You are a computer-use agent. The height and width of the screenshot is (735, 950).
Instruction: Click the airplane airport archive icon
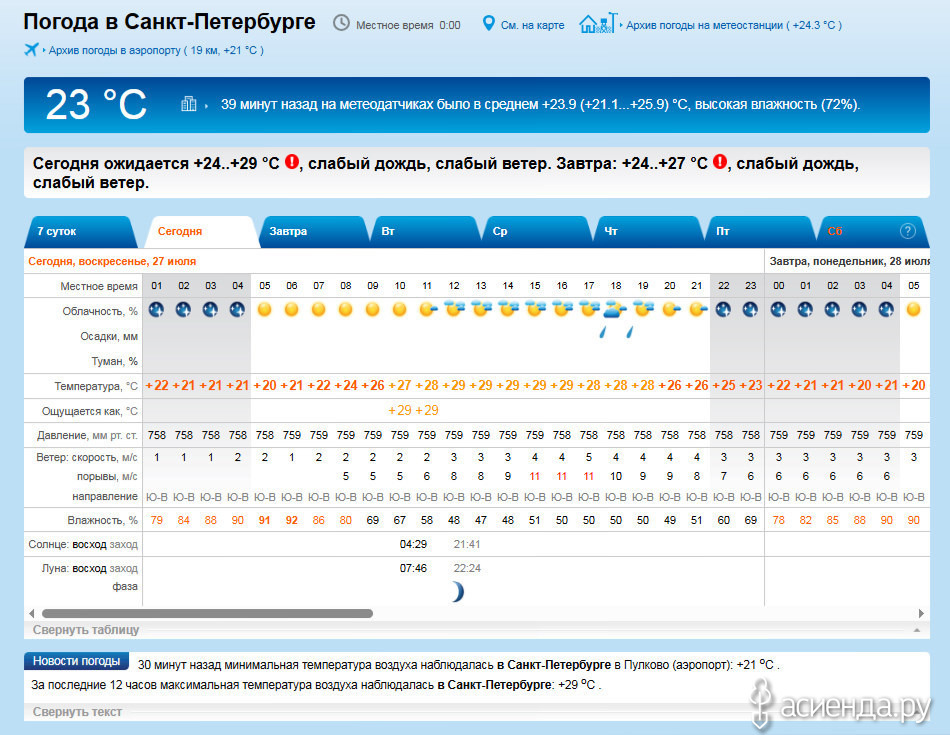tap(31, 49)
